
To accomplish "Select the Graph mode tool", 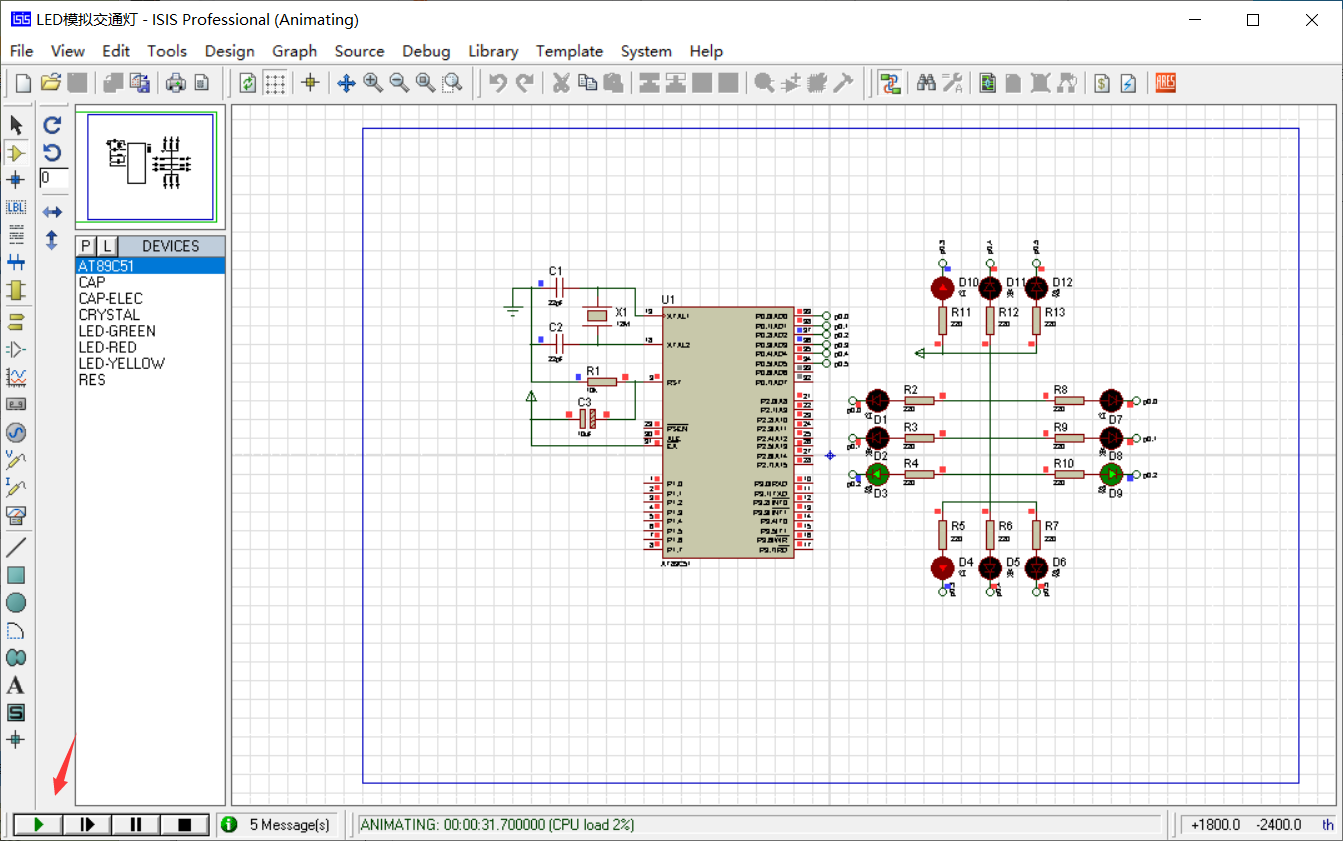I will coord(16,377).
